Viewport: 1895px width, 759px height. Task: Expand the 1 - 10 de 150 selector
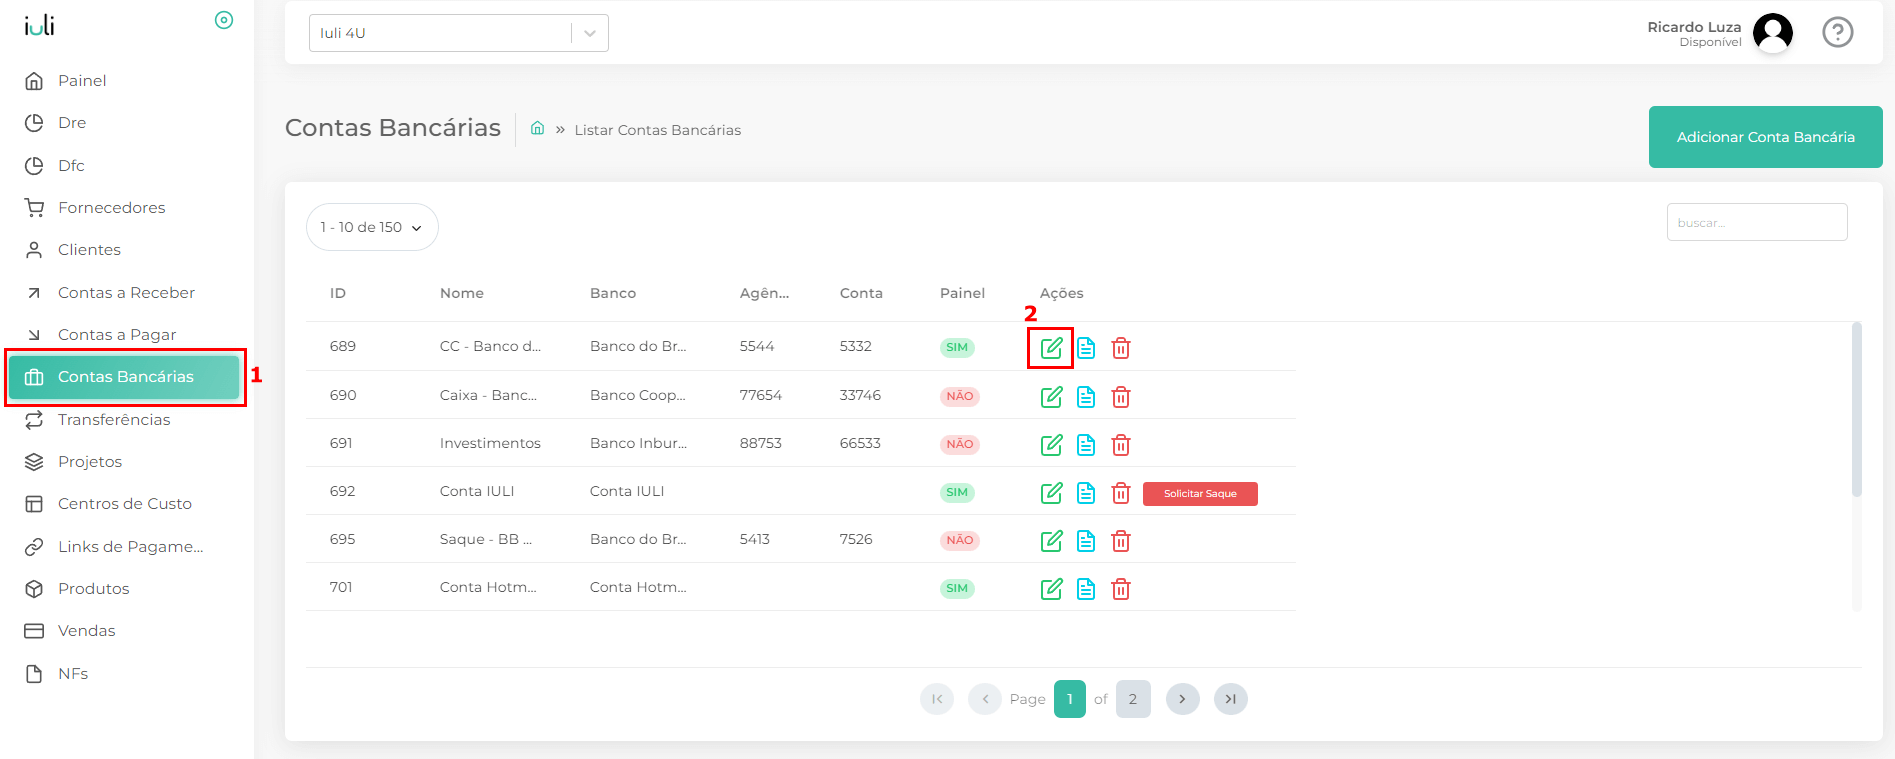coord(372,227)
